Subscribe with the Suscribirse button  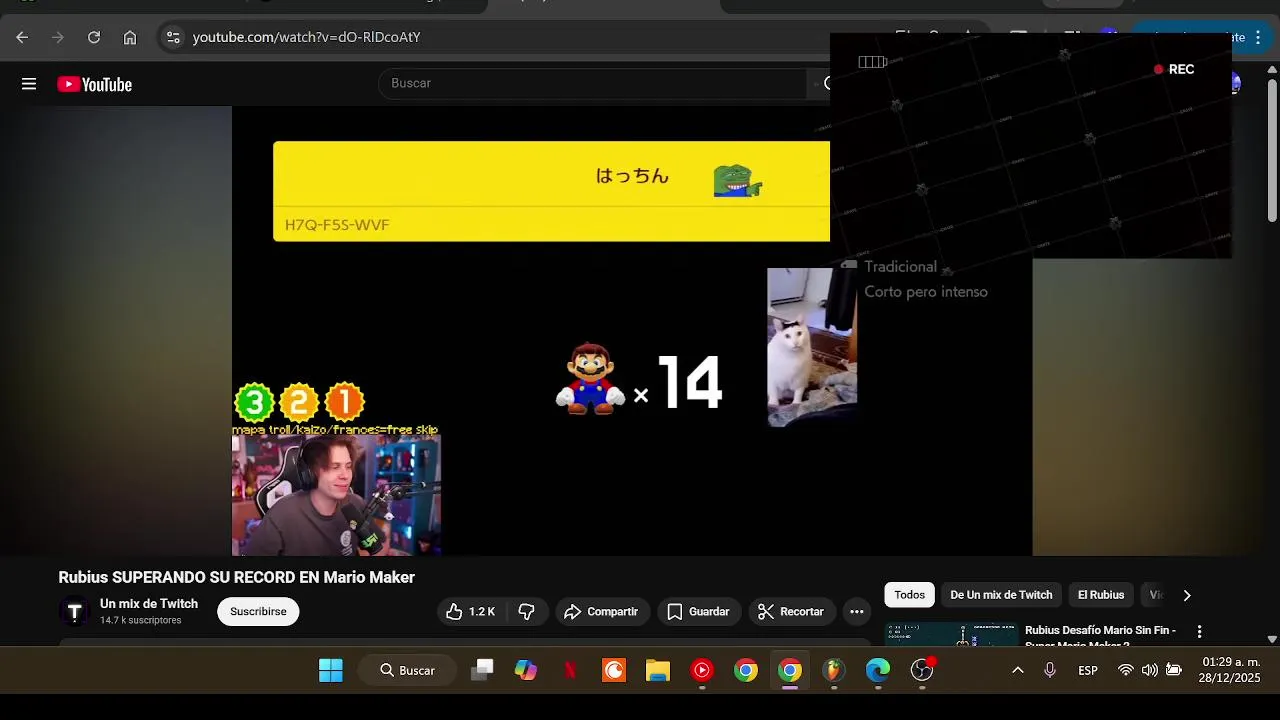tap(258, 611)
